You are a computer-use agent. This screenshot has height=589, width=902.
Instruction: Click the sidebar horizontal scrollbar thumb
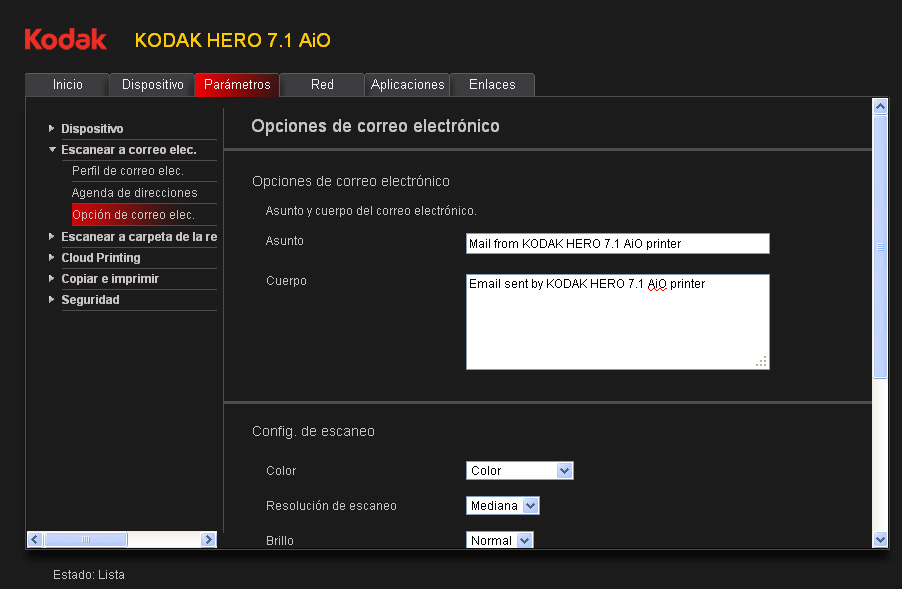[86, 540]
